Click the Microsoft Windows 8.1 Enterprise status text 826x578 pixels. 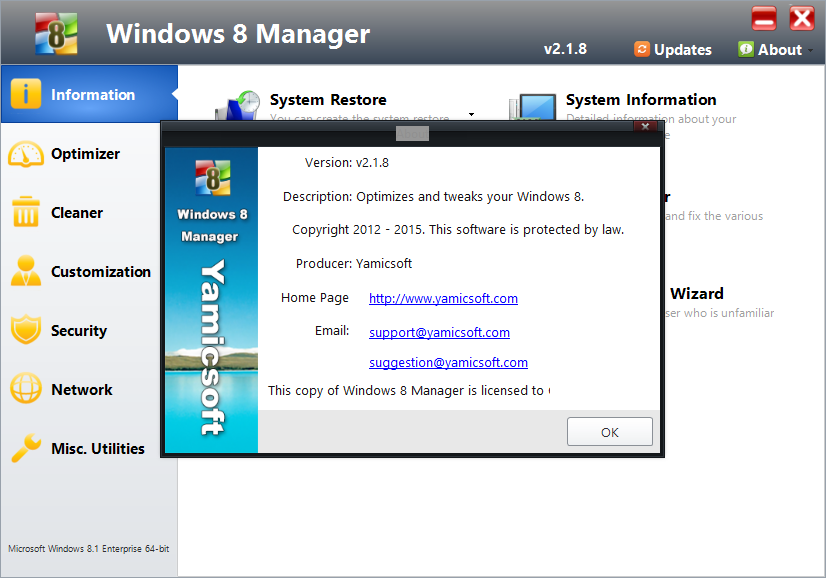coord(88,548)
